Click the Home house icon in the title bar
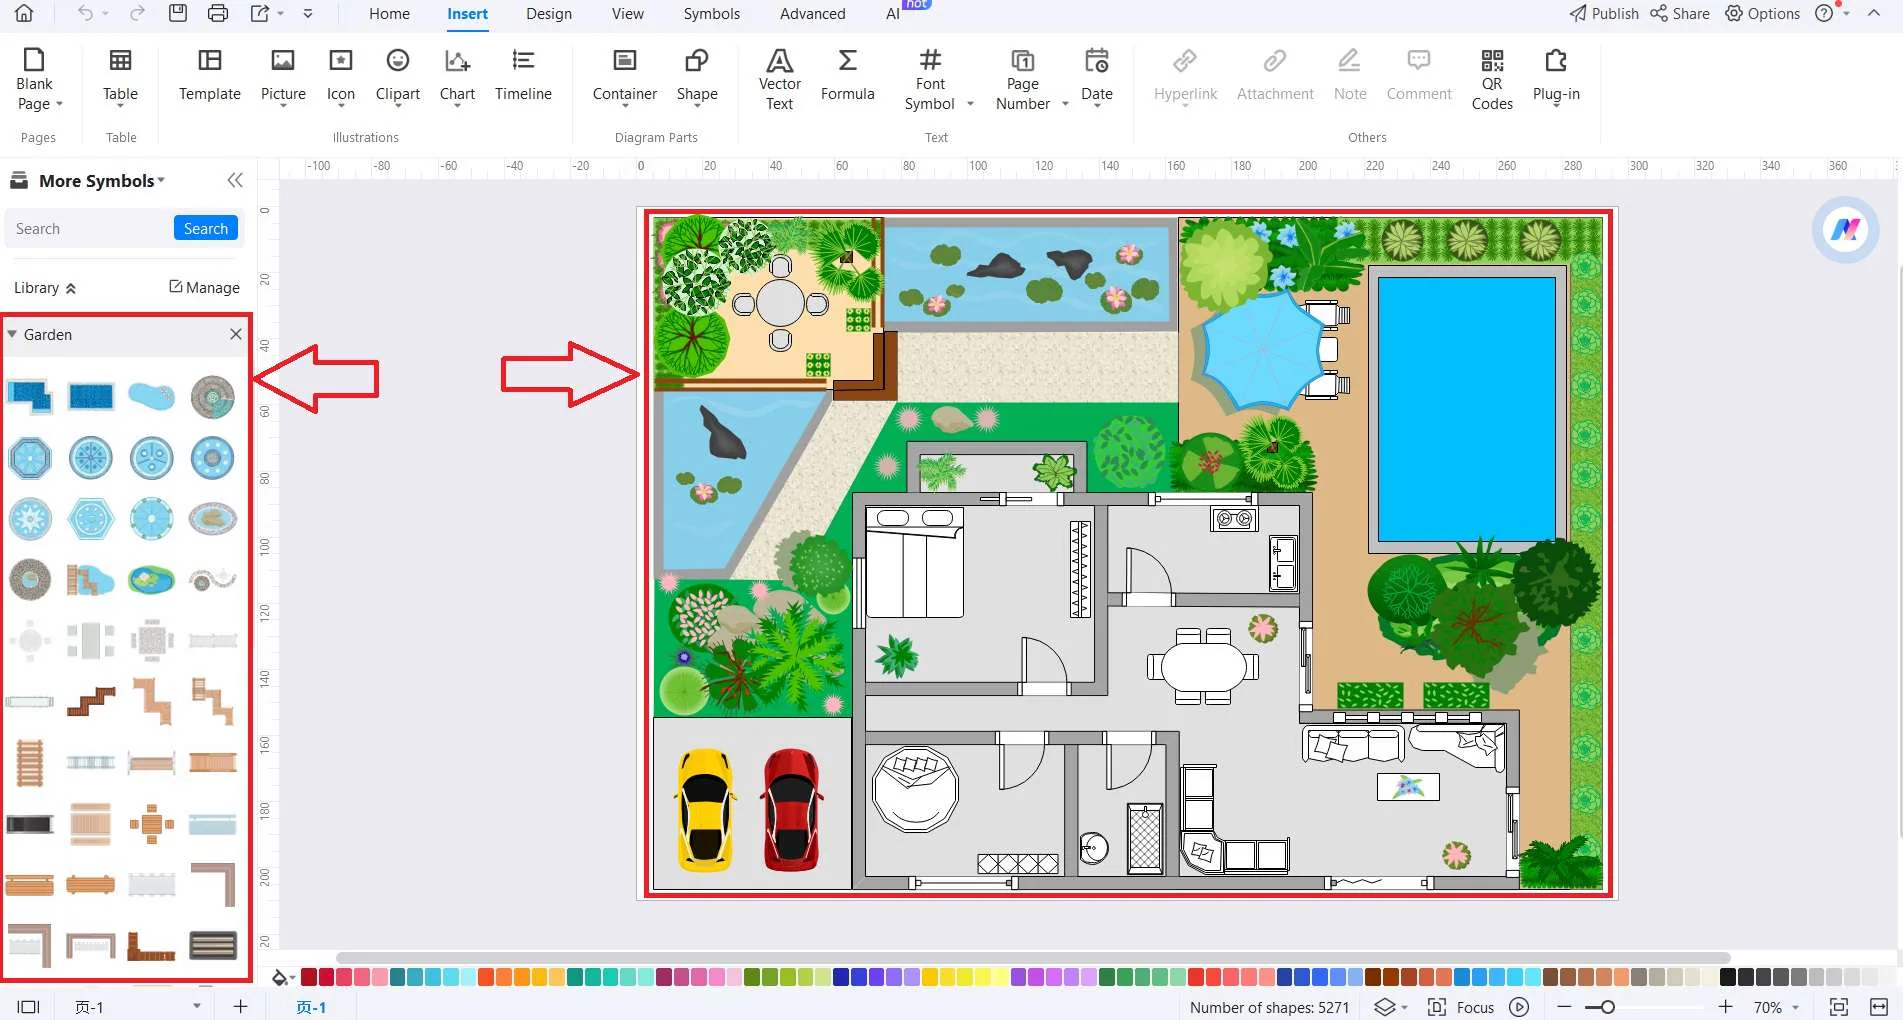Viewport: 1903px width, 1020px height. (24, 13)
